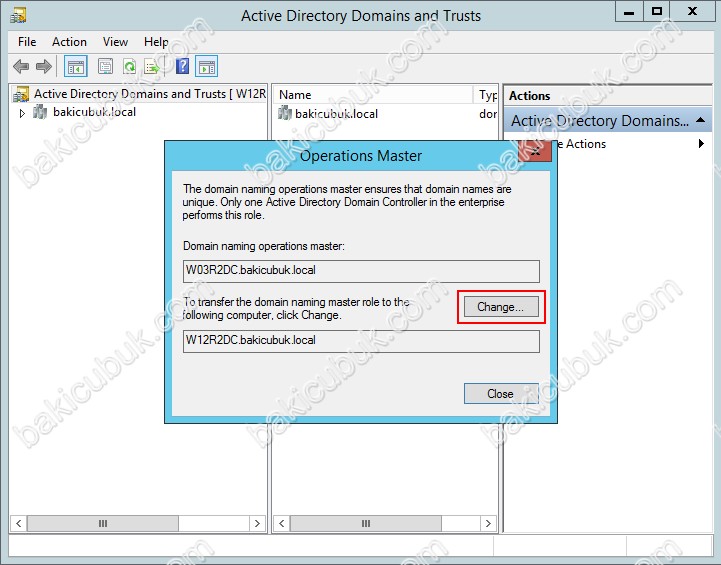Click the list pane horizontal scrollbar thumb

coord(366,523)
